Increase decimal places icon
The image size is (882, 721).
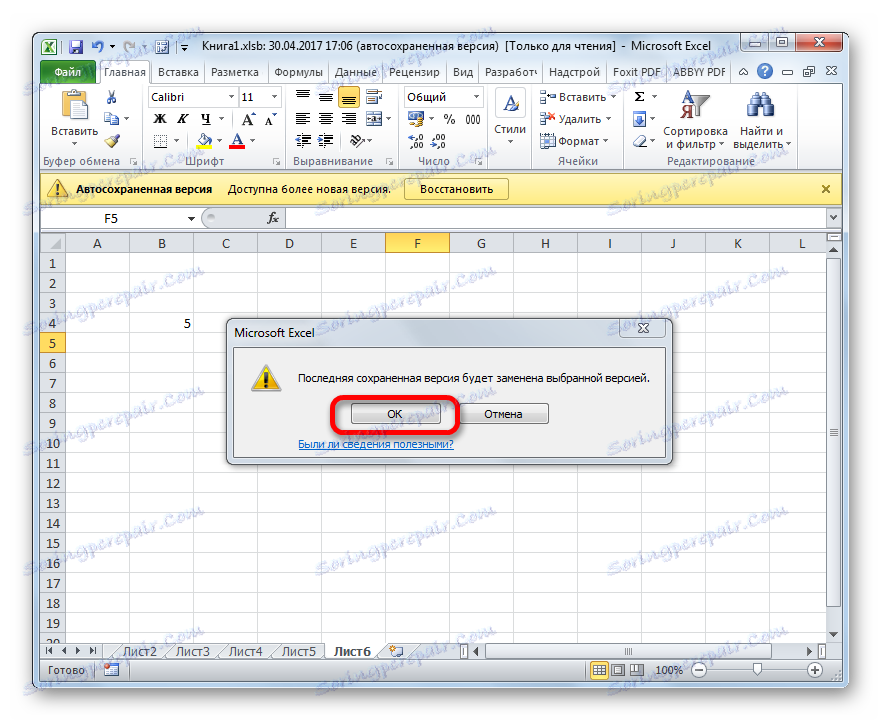[x=416, y=141]
